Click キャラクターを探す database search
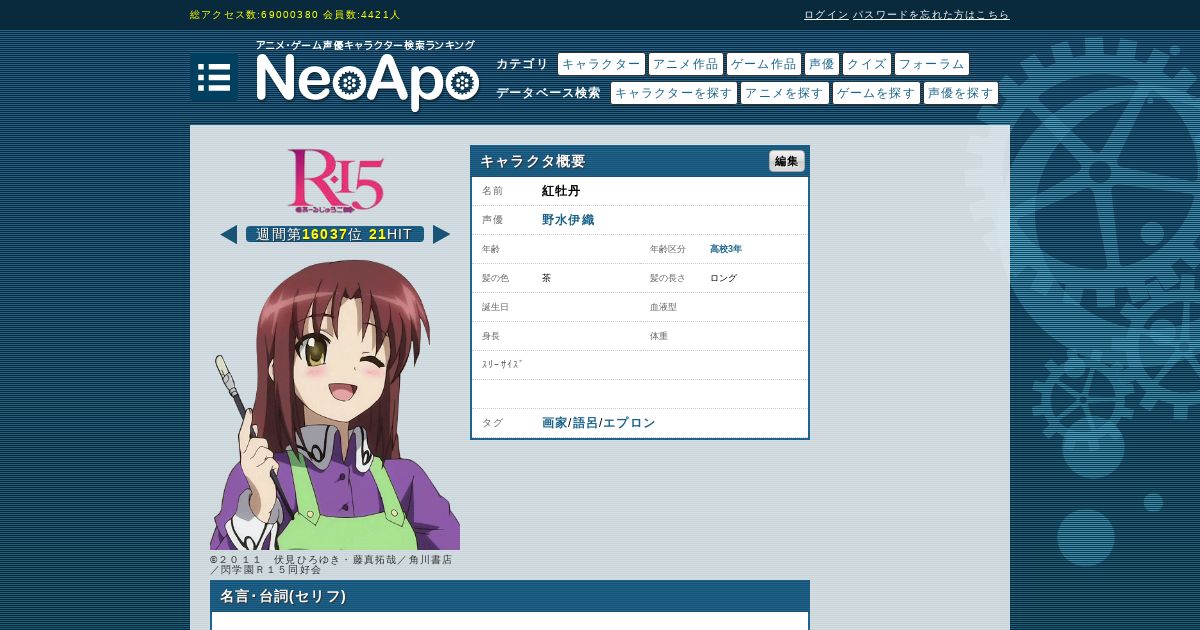 [x=674, y=93]
